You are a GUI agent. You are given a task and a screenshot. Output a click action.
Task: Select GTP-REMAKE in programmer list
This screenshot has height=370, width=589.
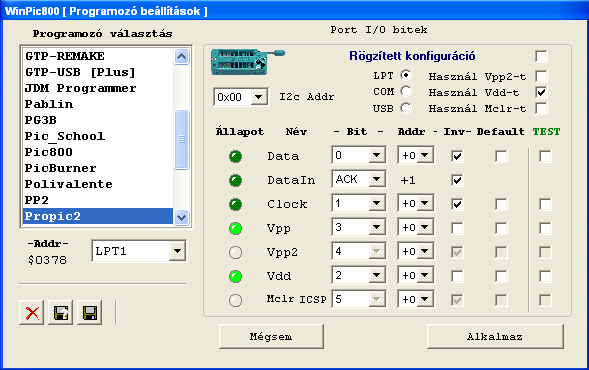pyautogui.click(x=98, y=56)
